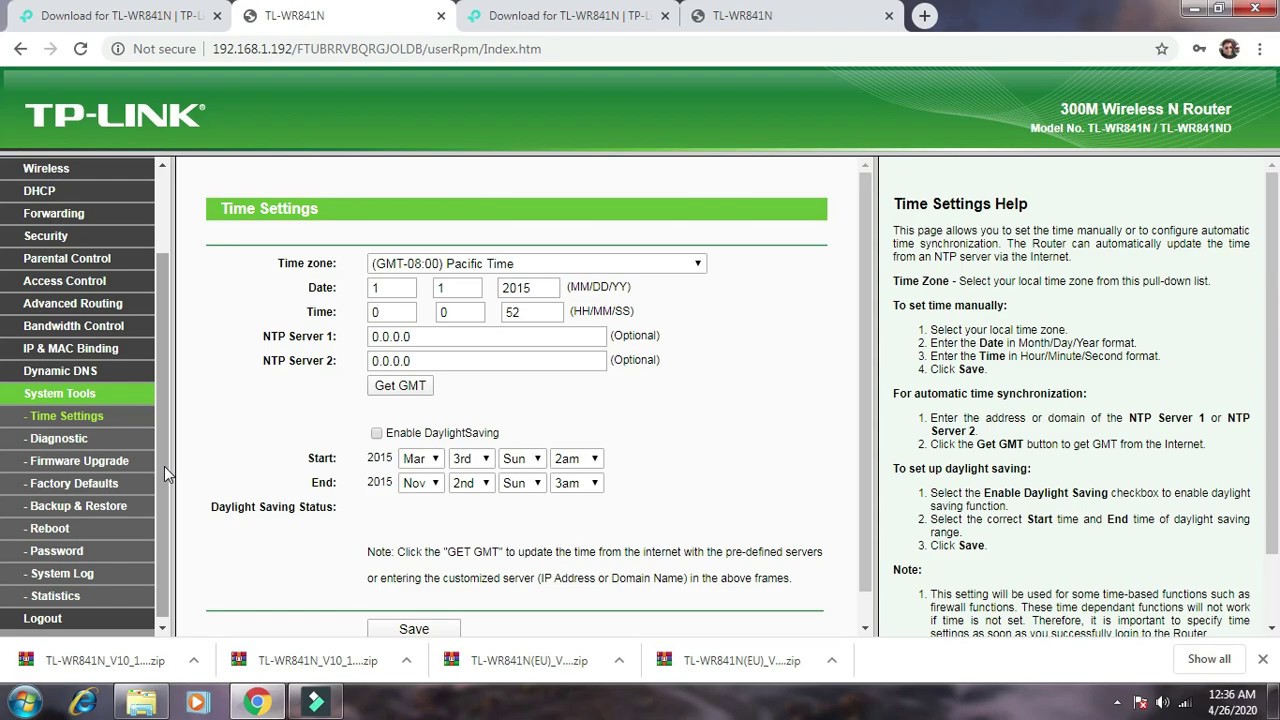Viewport: 1280px width, 720px height.
Task: Close the first Download for TL-WR841N tab
Action: [x=217, y=16]
